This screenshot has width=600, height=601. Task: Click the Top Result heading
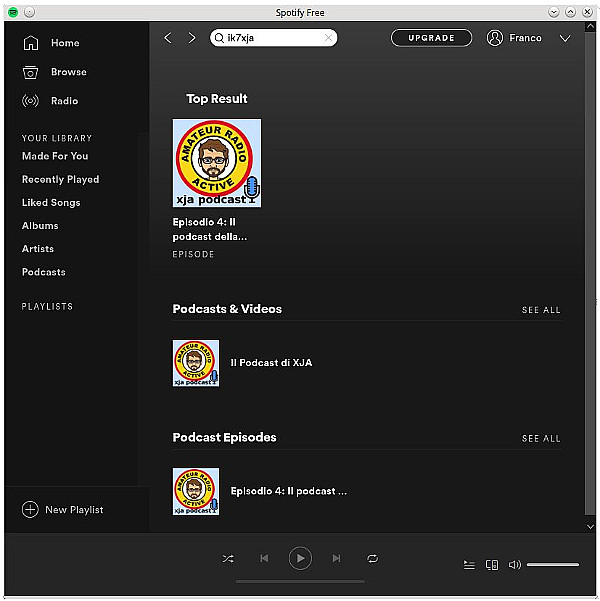(217, 99)
